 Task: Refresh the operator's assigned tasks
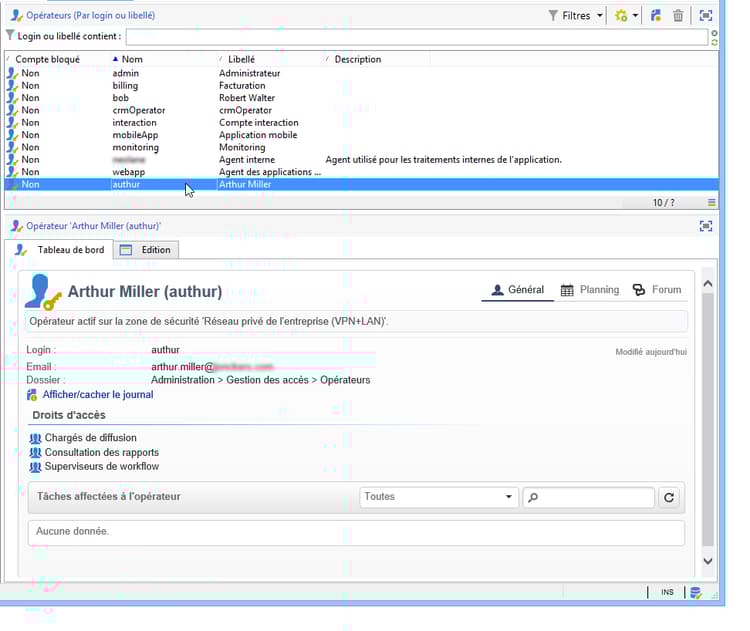pos(669,498)
